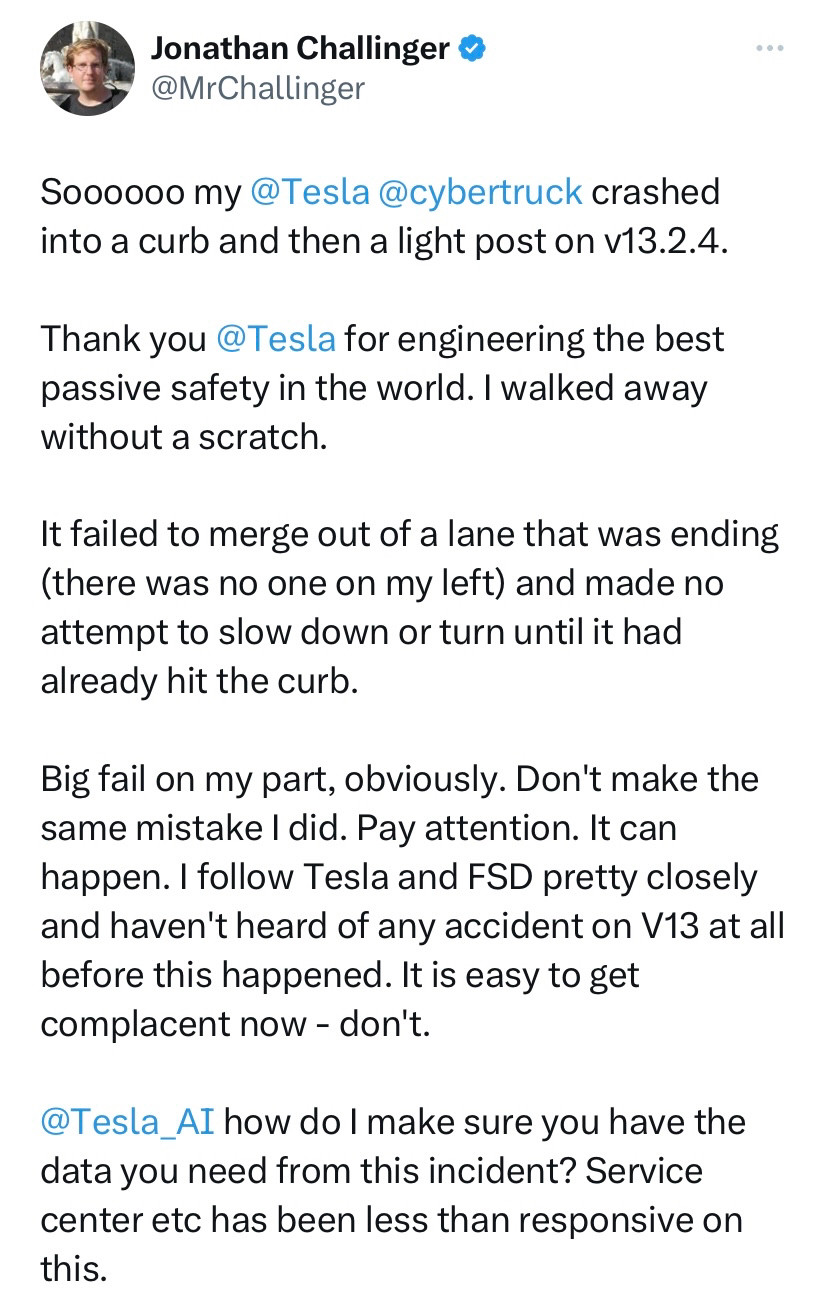Click the "already hit the curb." line
Viewport: 828px width, 1315px height.
coord(198,682)
